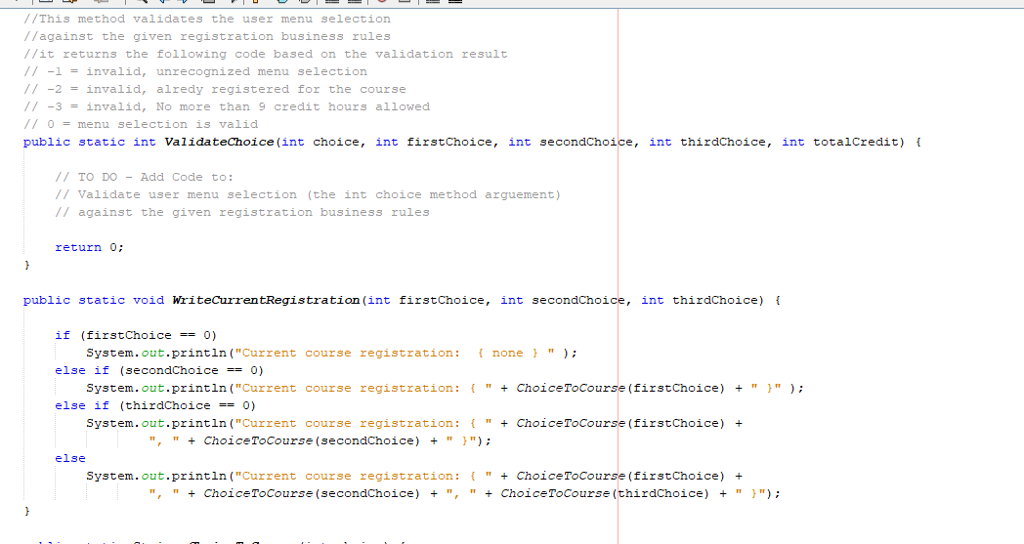The image size is (1024, 544).
Task: Place cursor on the "return 0;" statement
Action: pyautogui.click(x=89, y=248)
